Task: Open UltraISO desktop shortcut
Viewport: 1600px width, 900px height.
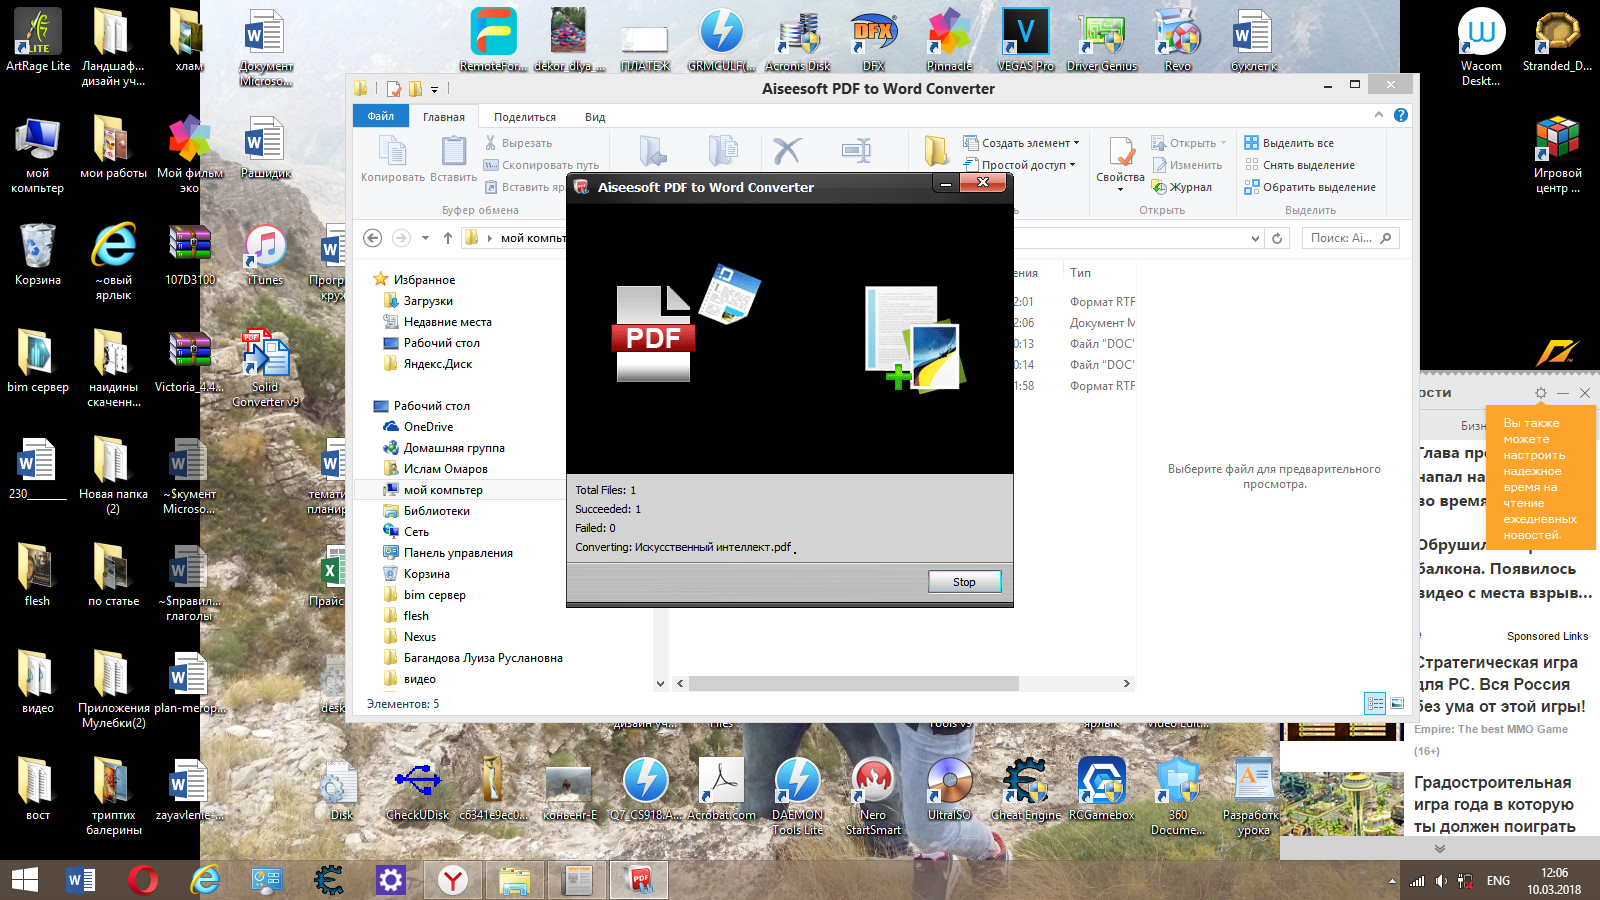Action: coord(949,789)
